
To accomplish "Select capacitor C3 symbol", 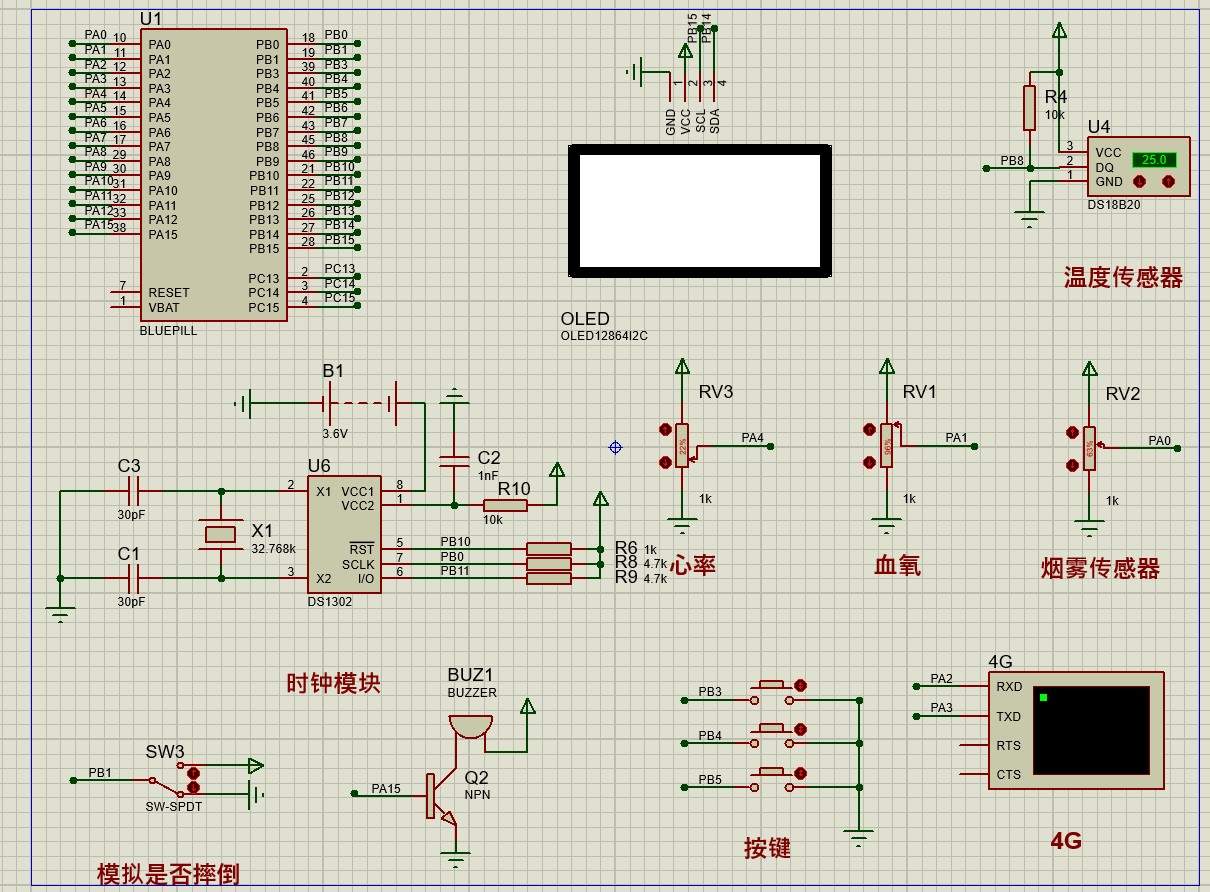I will pos(134,491).
